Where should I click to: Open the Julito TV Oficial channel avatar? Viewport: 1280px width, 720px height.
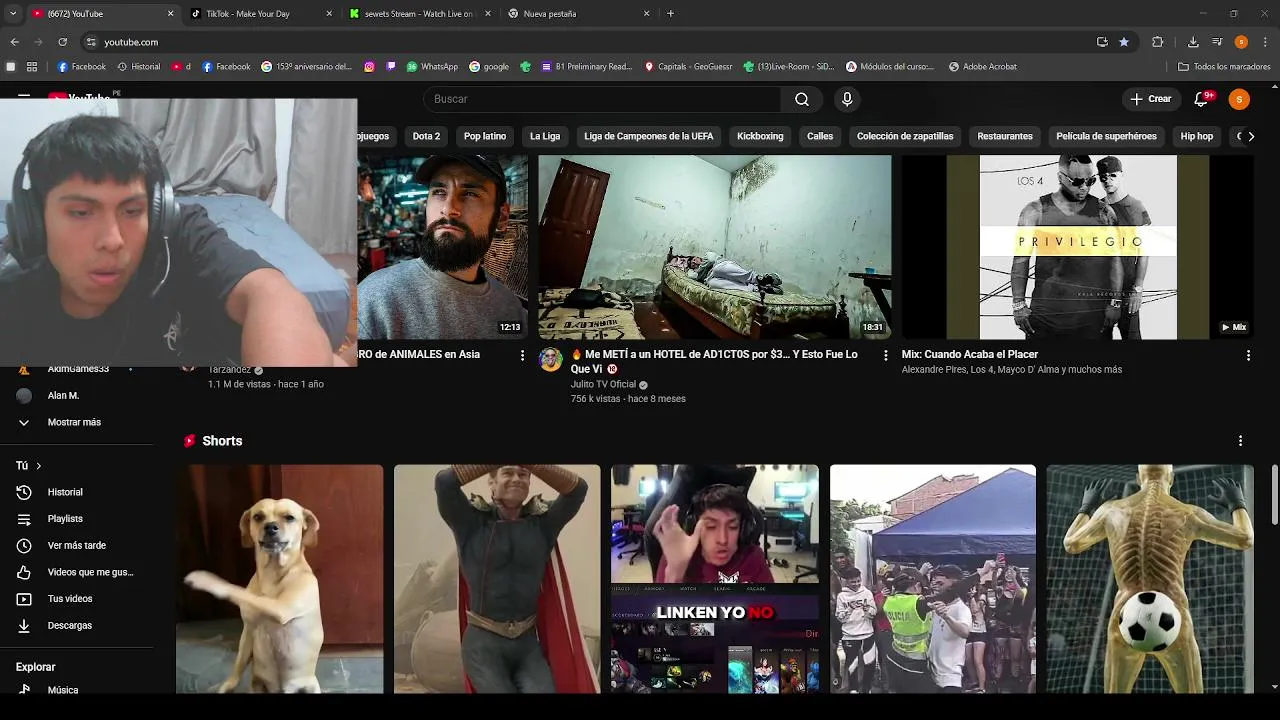tap(551, 360)
